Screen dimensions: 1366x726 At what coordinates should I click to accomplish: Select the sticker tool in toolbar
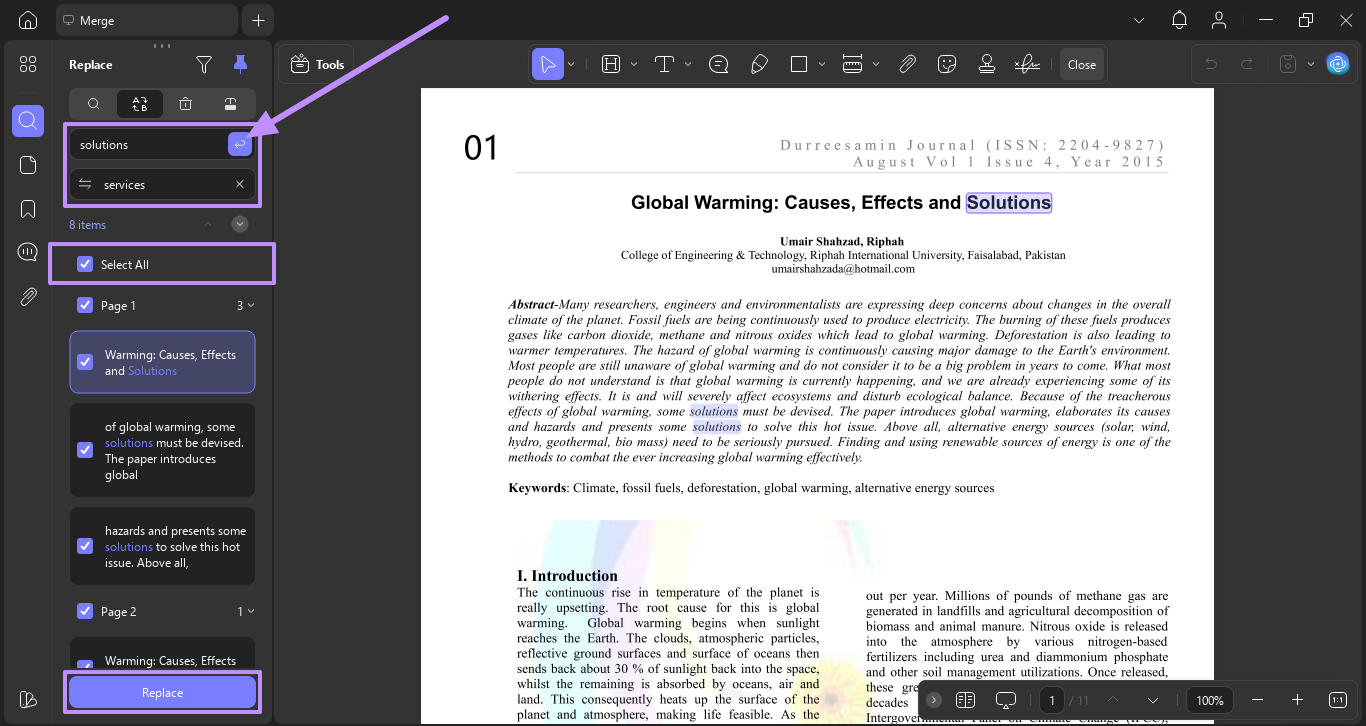pyautogui.click(x=946, y=64)
